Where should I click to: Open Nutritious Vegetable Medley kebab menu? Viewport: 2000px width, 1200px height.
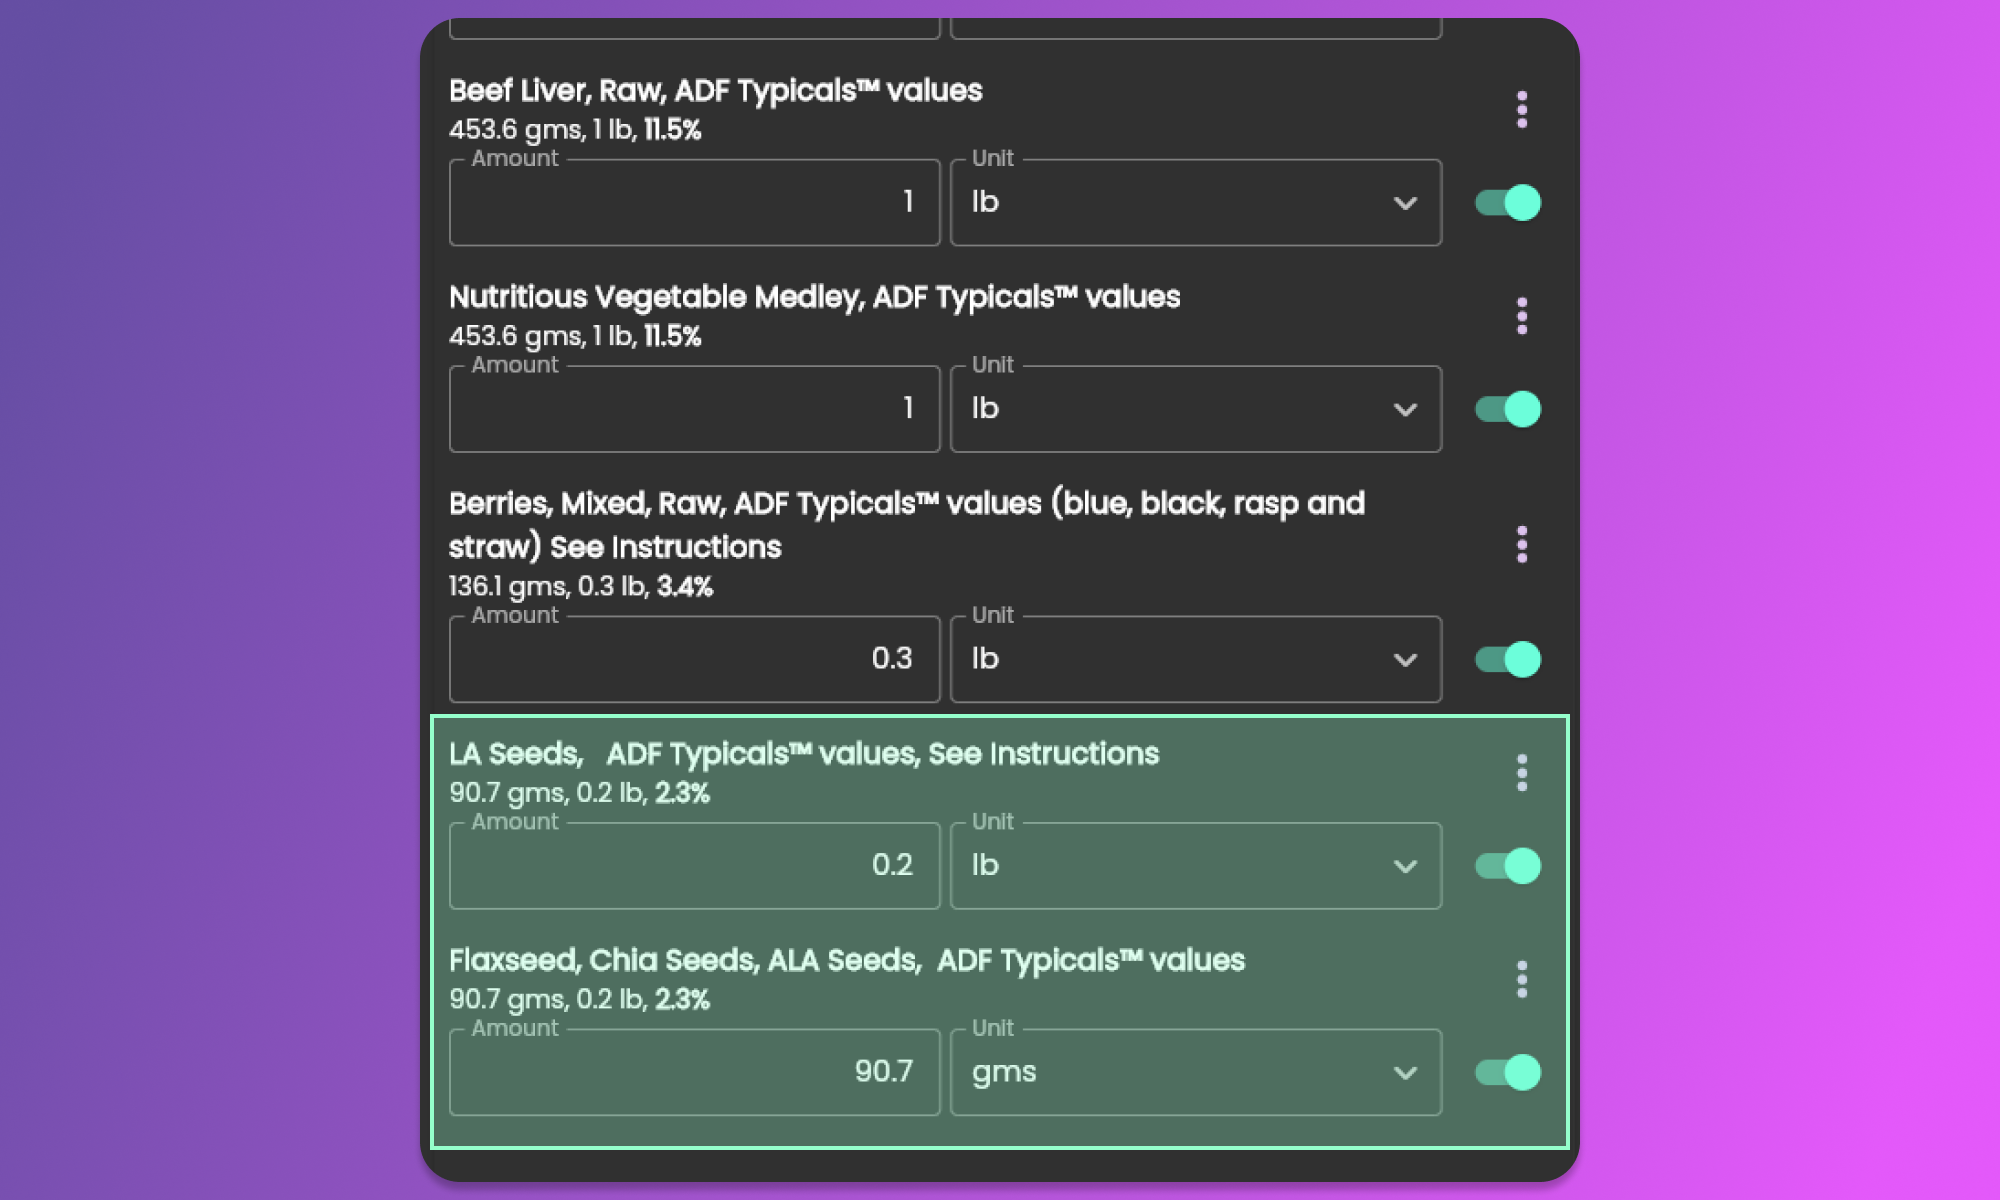1521,316
